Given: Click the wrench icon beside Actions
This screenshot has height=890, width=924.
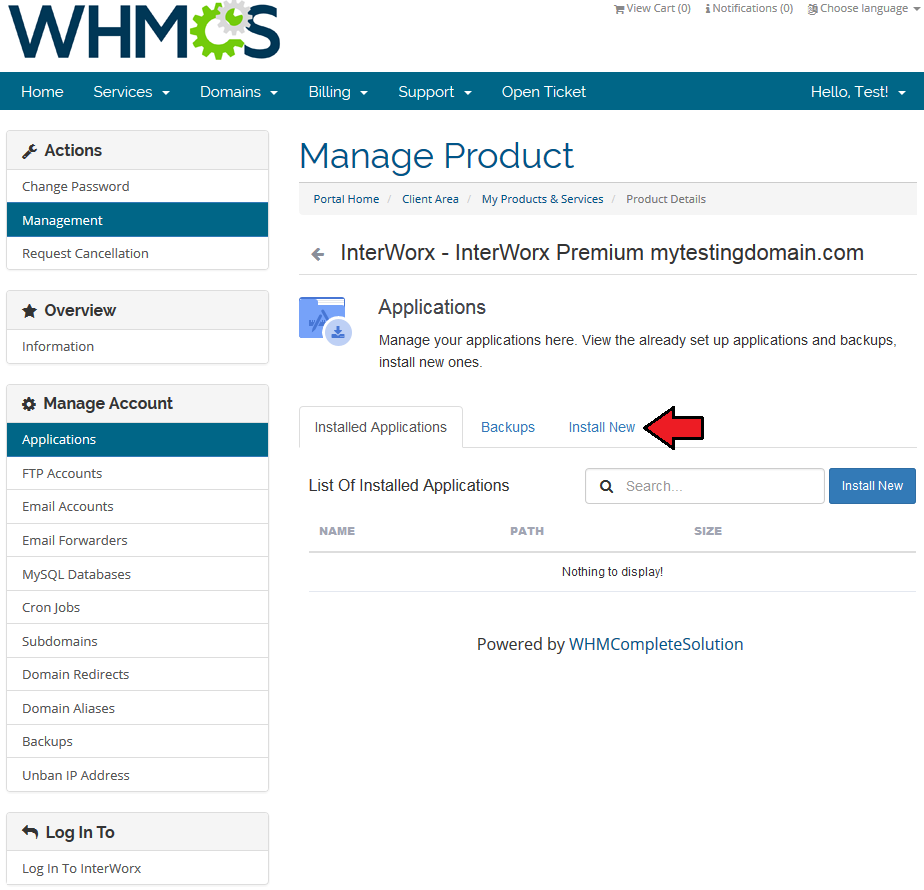Looking at the screenshot, I should tap(29, 151).
